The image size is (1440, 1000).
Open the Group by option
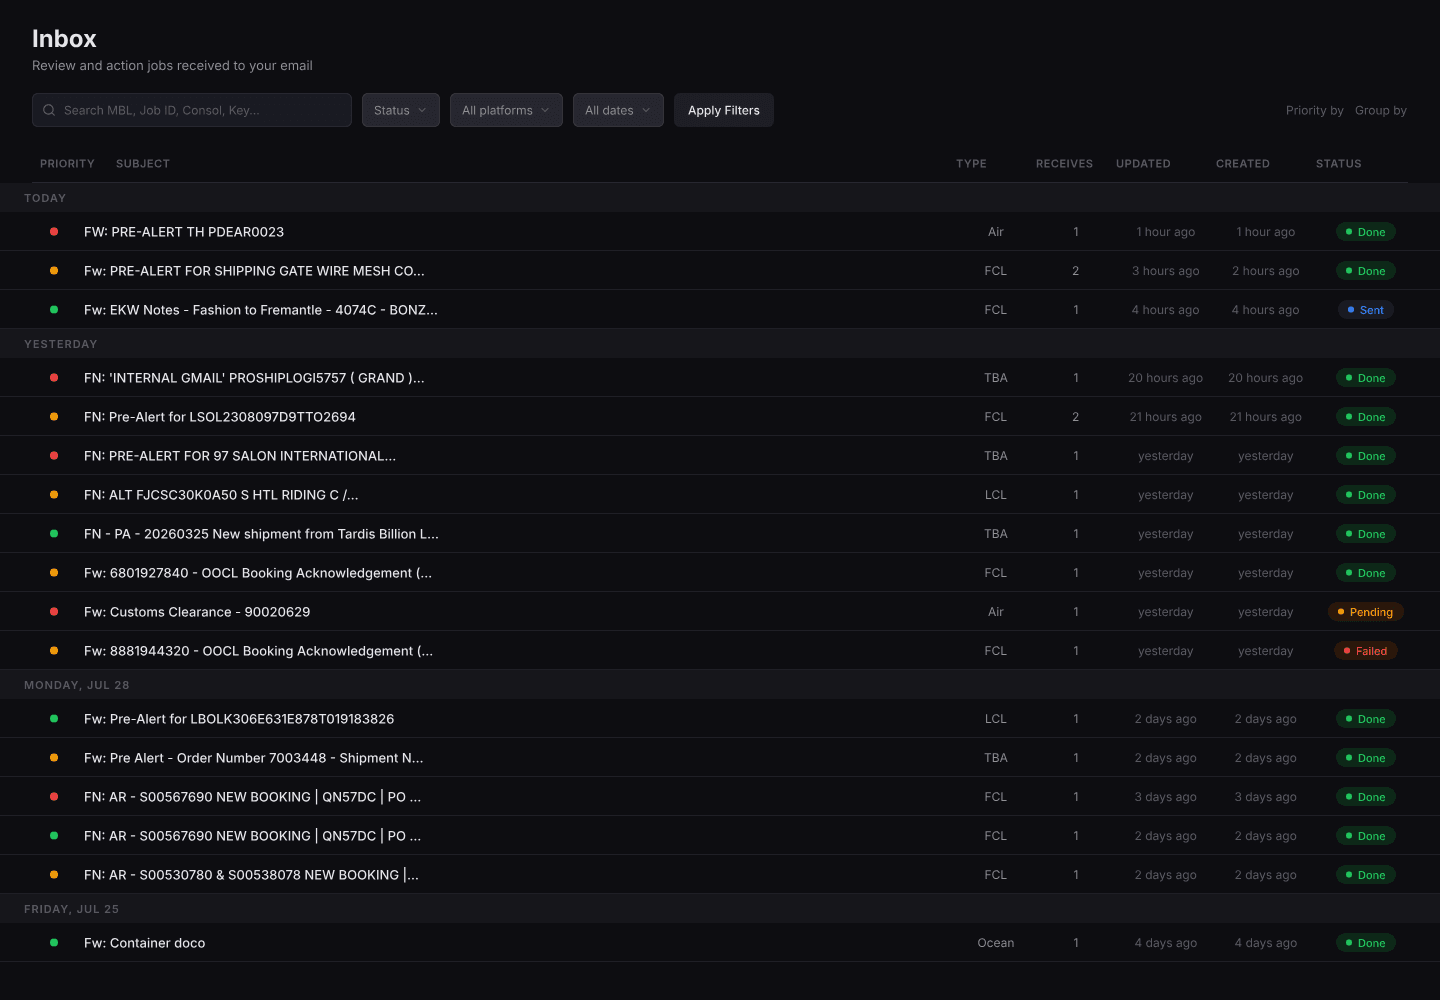click(x=1380, y=110)
